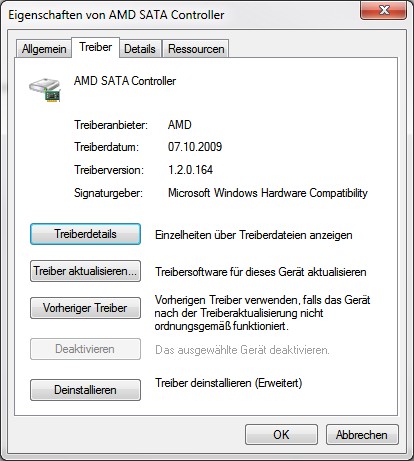This screenshot has height=461, width=414.
Task: Click the greyed-out Deaktivieren button
Action: click(x=85, y=349)
